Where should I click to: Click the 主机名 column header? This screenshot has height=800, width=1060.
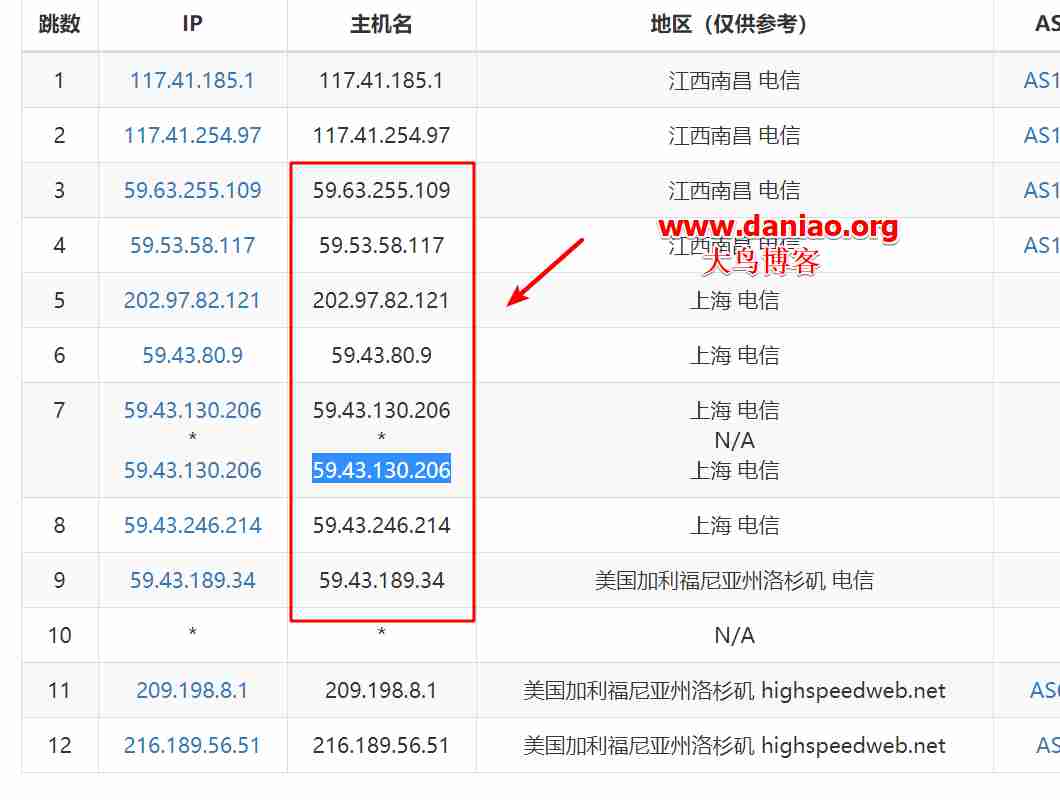tap(381, 24)
